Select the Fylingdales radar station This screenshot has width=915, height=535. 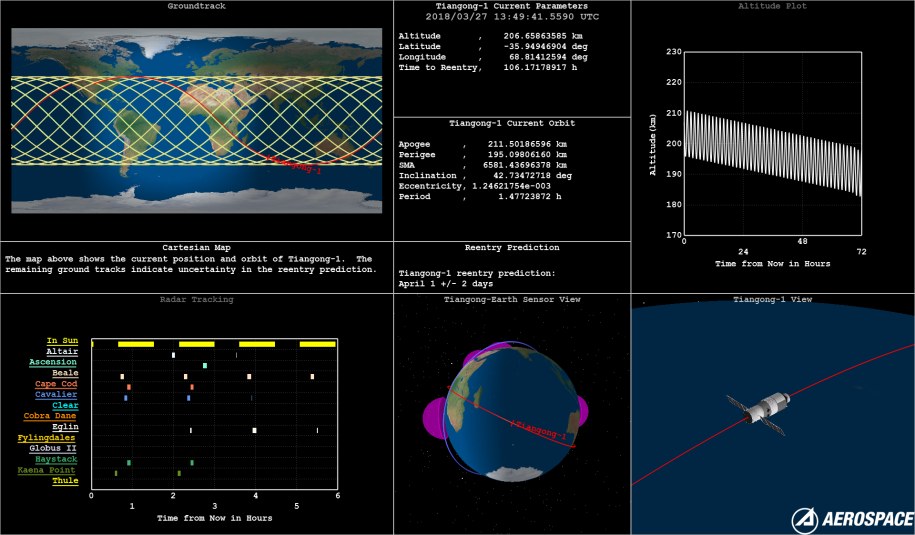[x=47, y=438]
